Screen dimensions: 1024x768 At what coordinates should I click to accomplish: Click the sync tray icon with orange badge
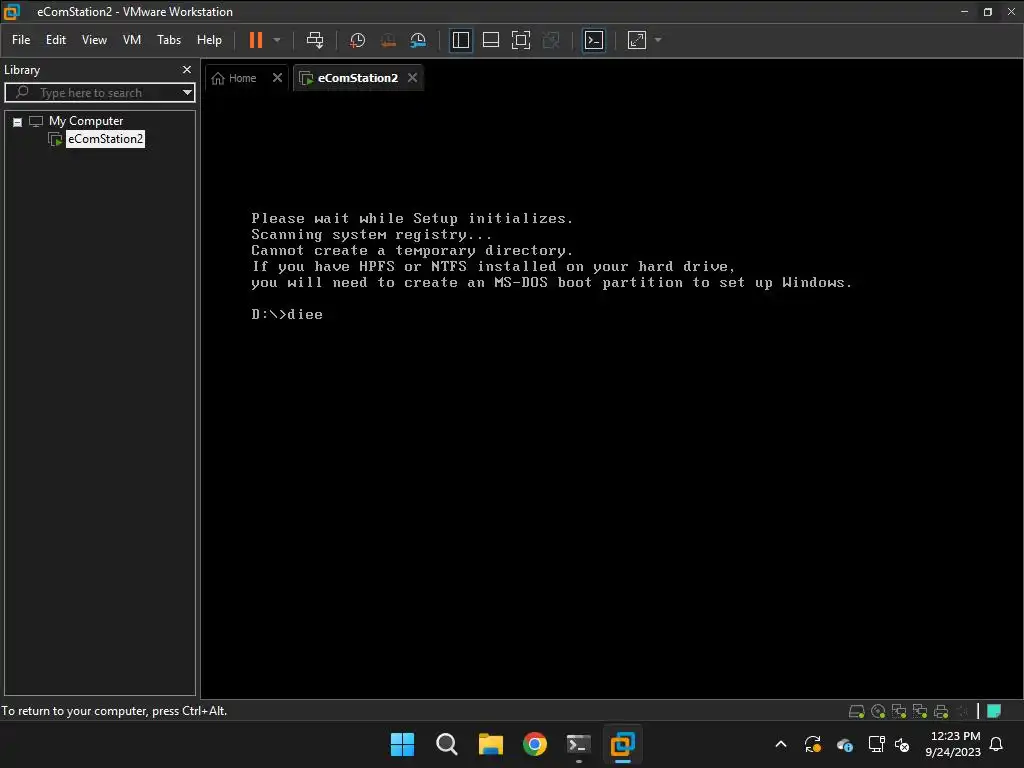point(812,744)
